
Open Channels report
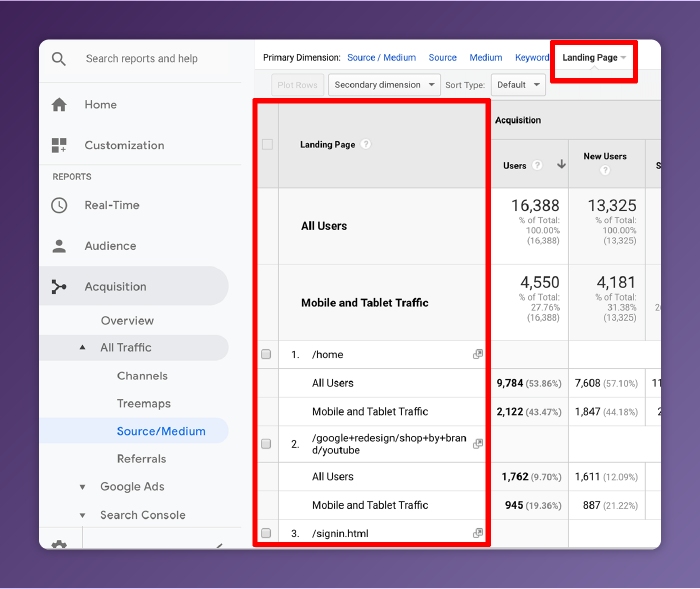(x=142, y=376)
